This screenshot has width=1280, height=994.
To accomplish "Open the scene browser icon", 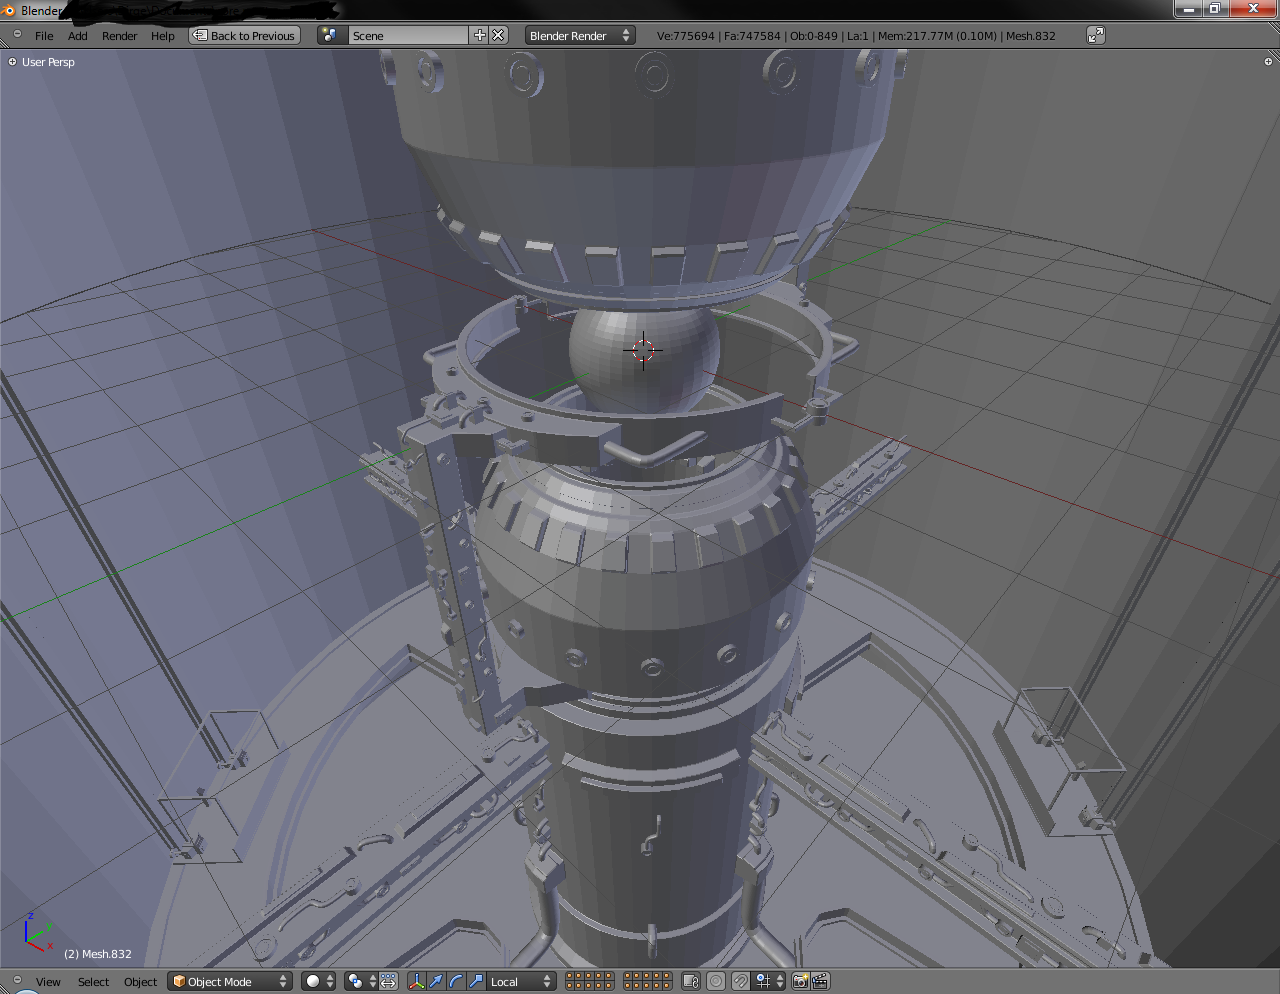I will [x=332, y=35].
